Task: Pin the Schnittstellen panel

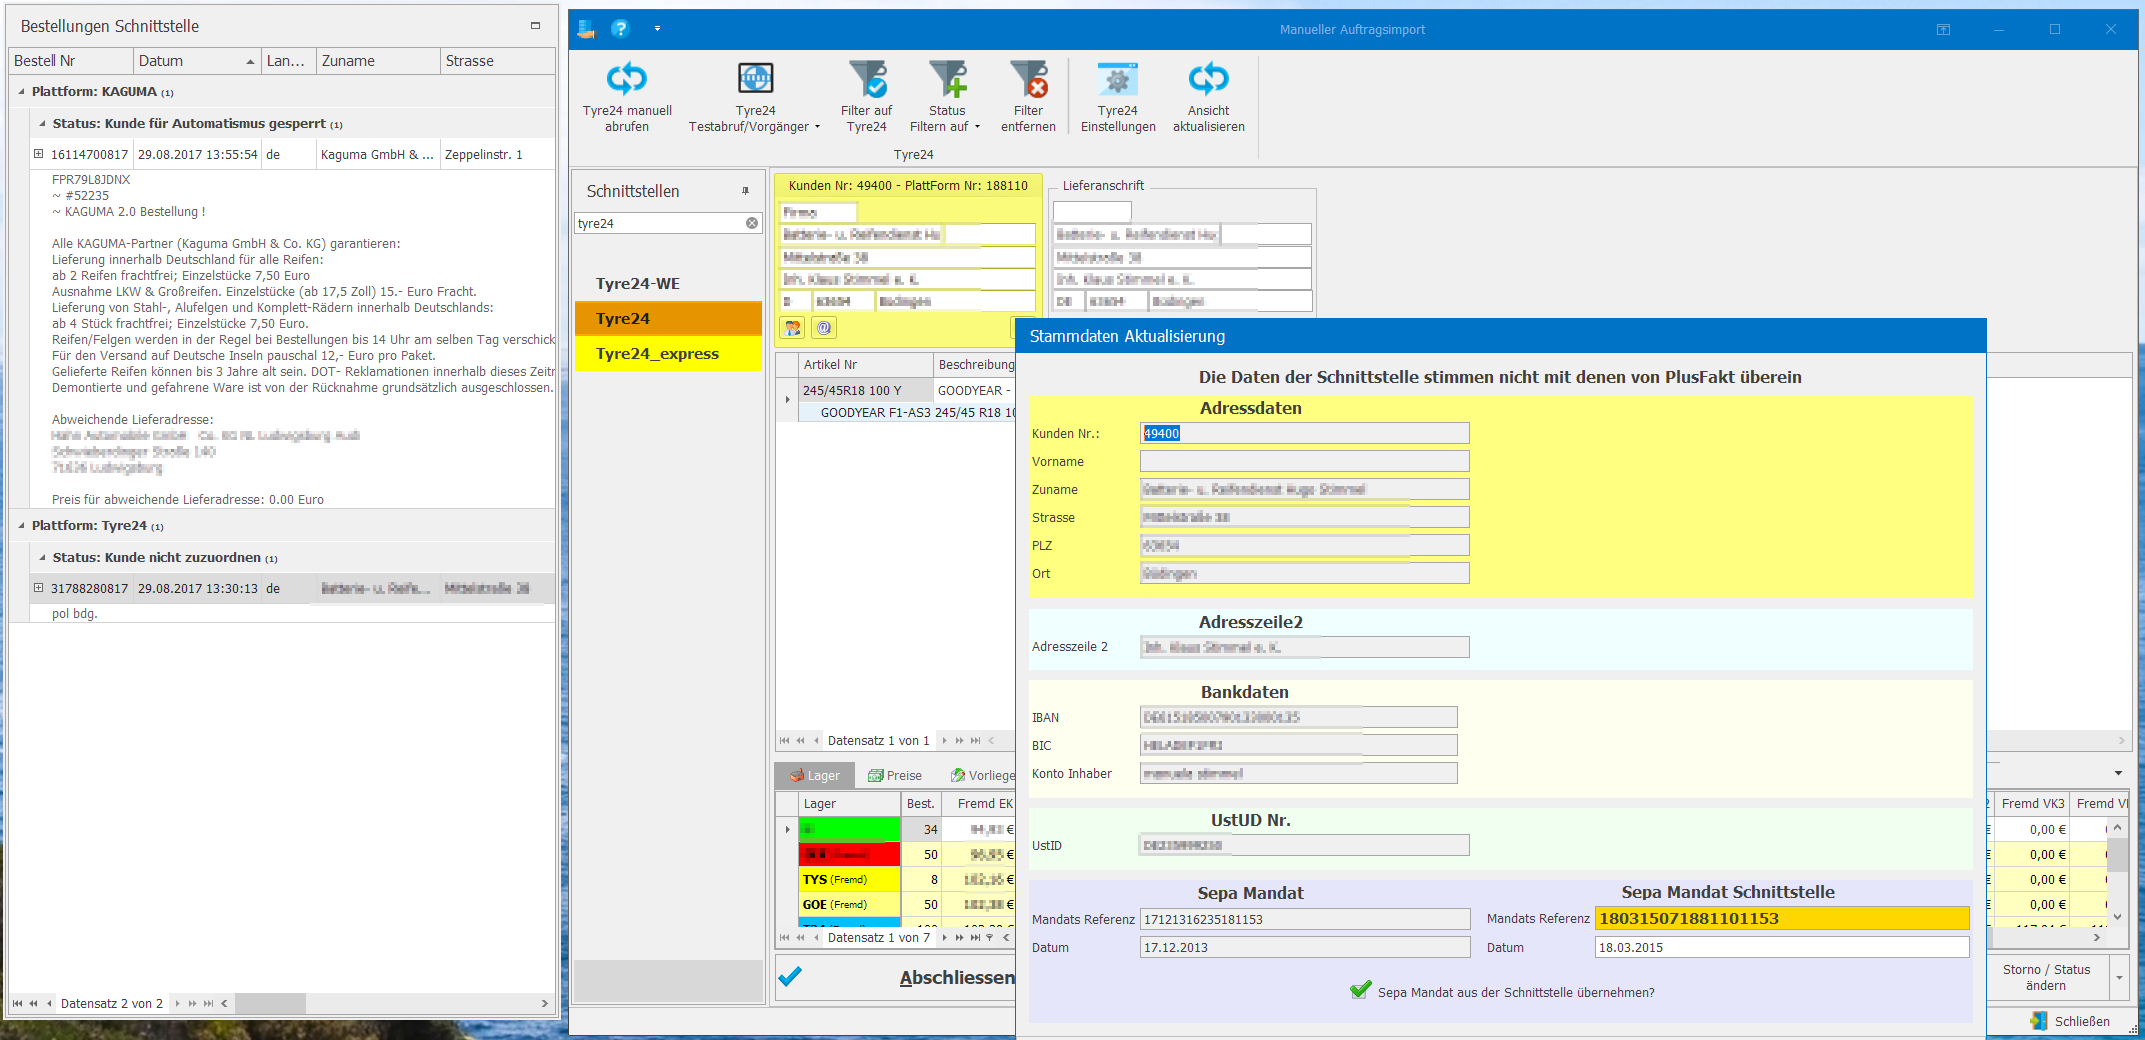Action: pyautogui.click(x=745, y=191)
